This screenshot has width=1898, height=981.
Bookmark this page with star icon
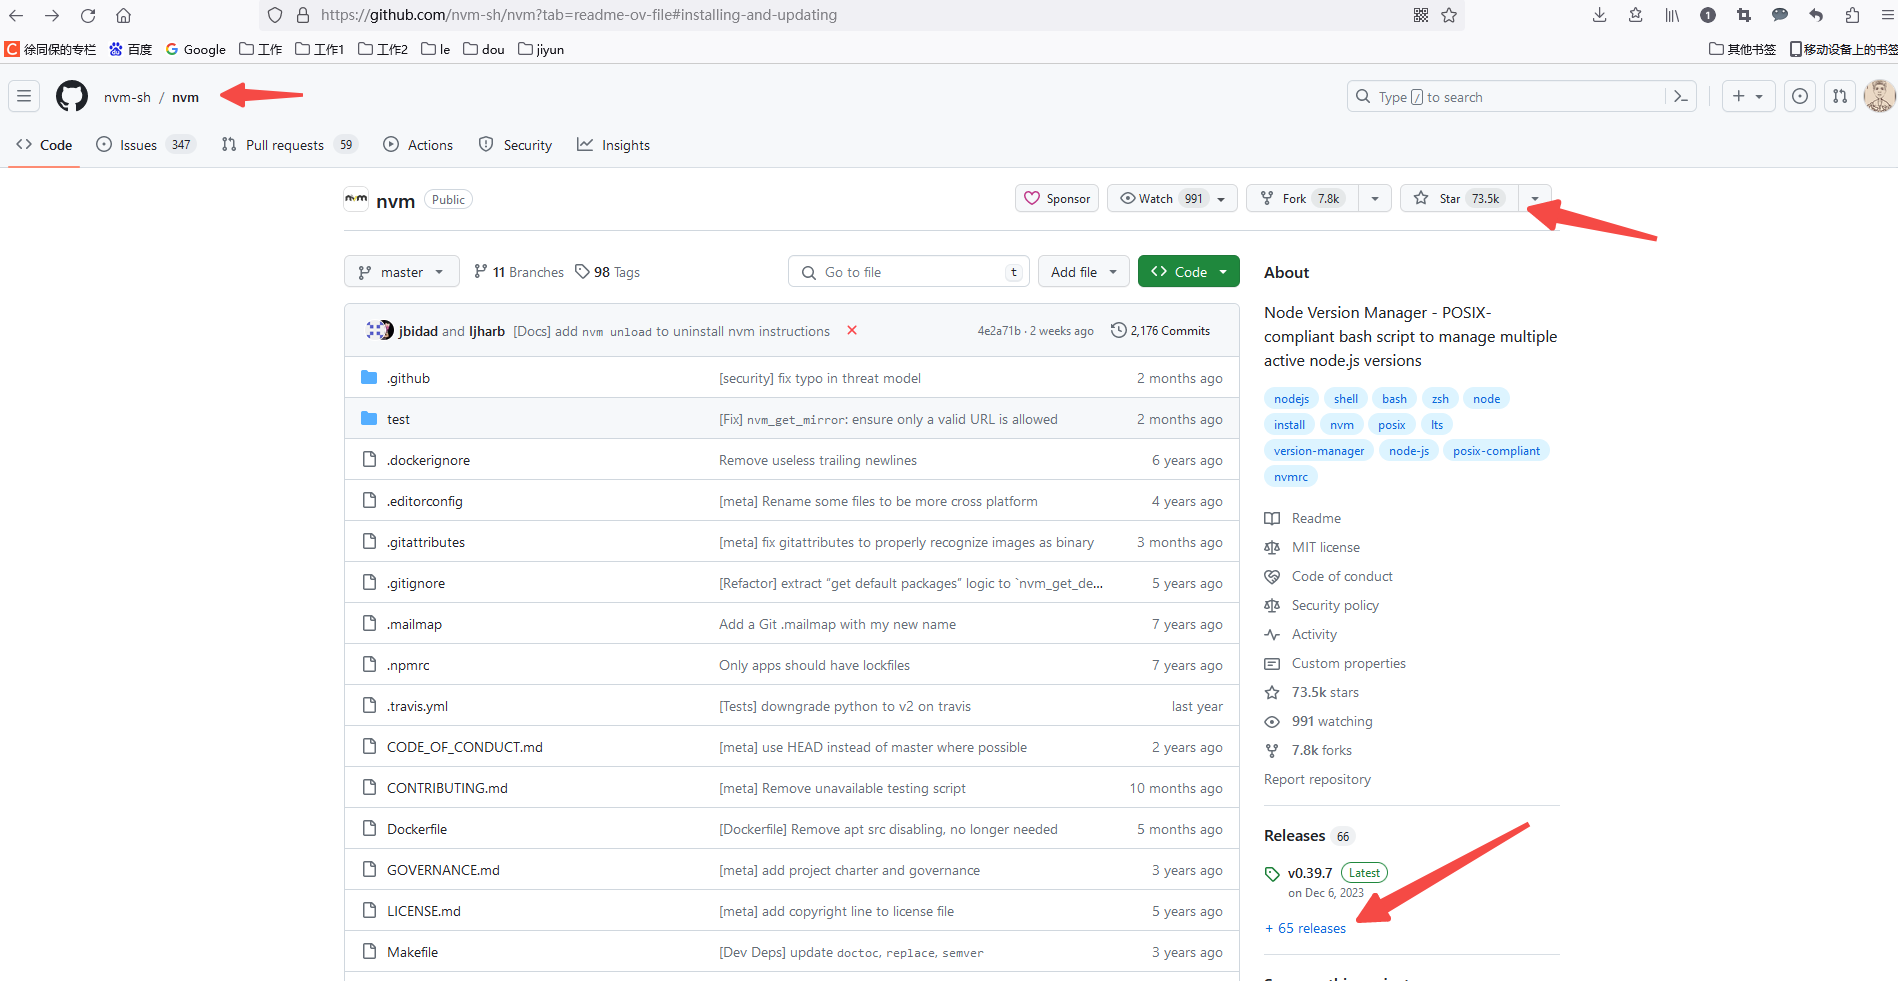[x=1449, y=15]
